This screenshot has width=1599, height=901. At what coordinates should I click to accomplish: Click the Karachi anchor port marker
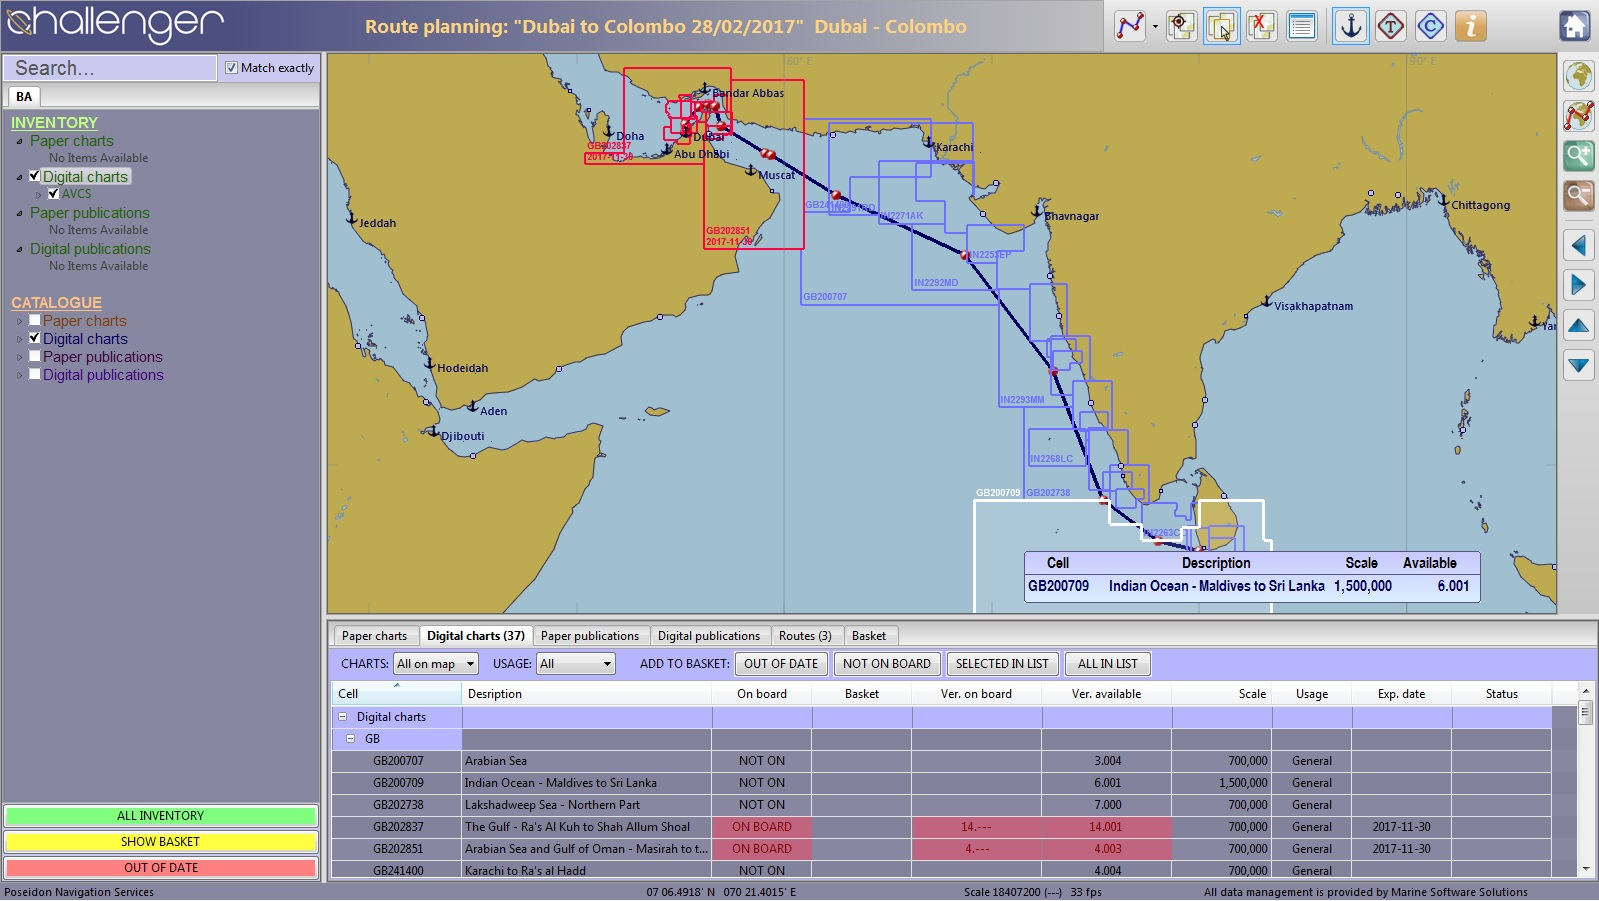pyautogui.click(x=928, y=143)
